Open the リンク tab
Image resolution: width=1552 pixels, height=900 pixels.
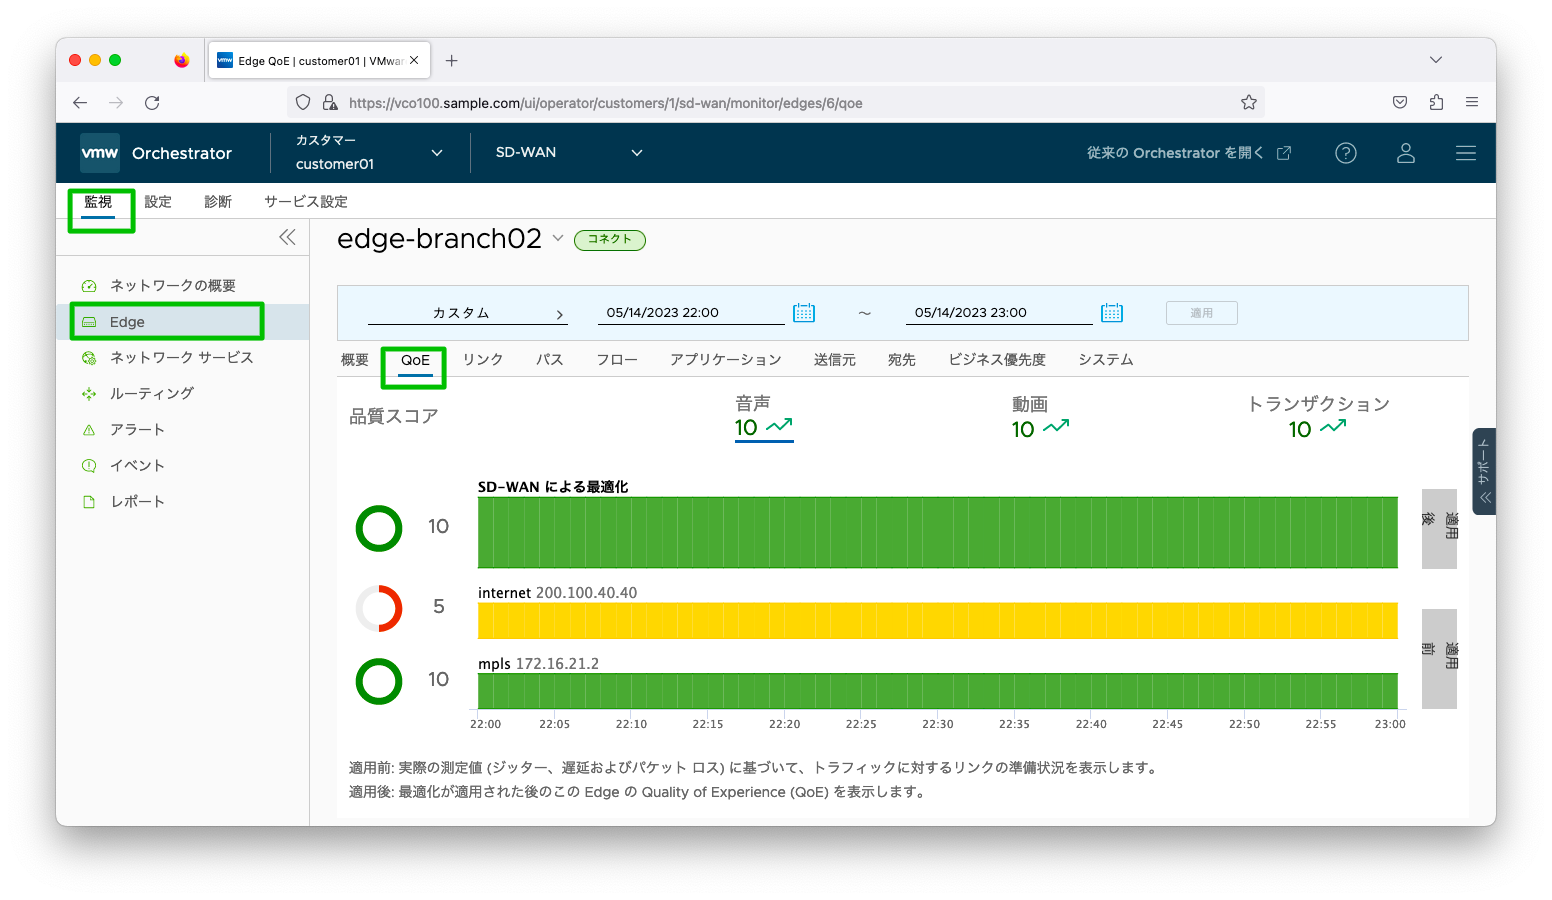tap(483, 360)
